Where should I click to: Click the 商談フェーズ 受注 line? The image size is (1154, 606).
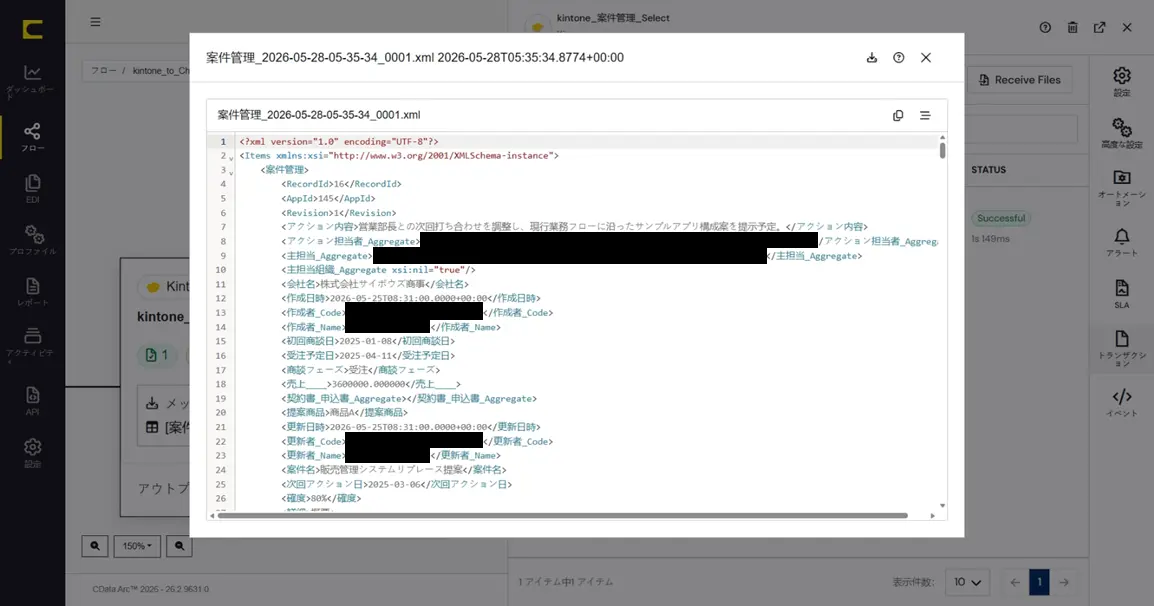tap(360, 370)
